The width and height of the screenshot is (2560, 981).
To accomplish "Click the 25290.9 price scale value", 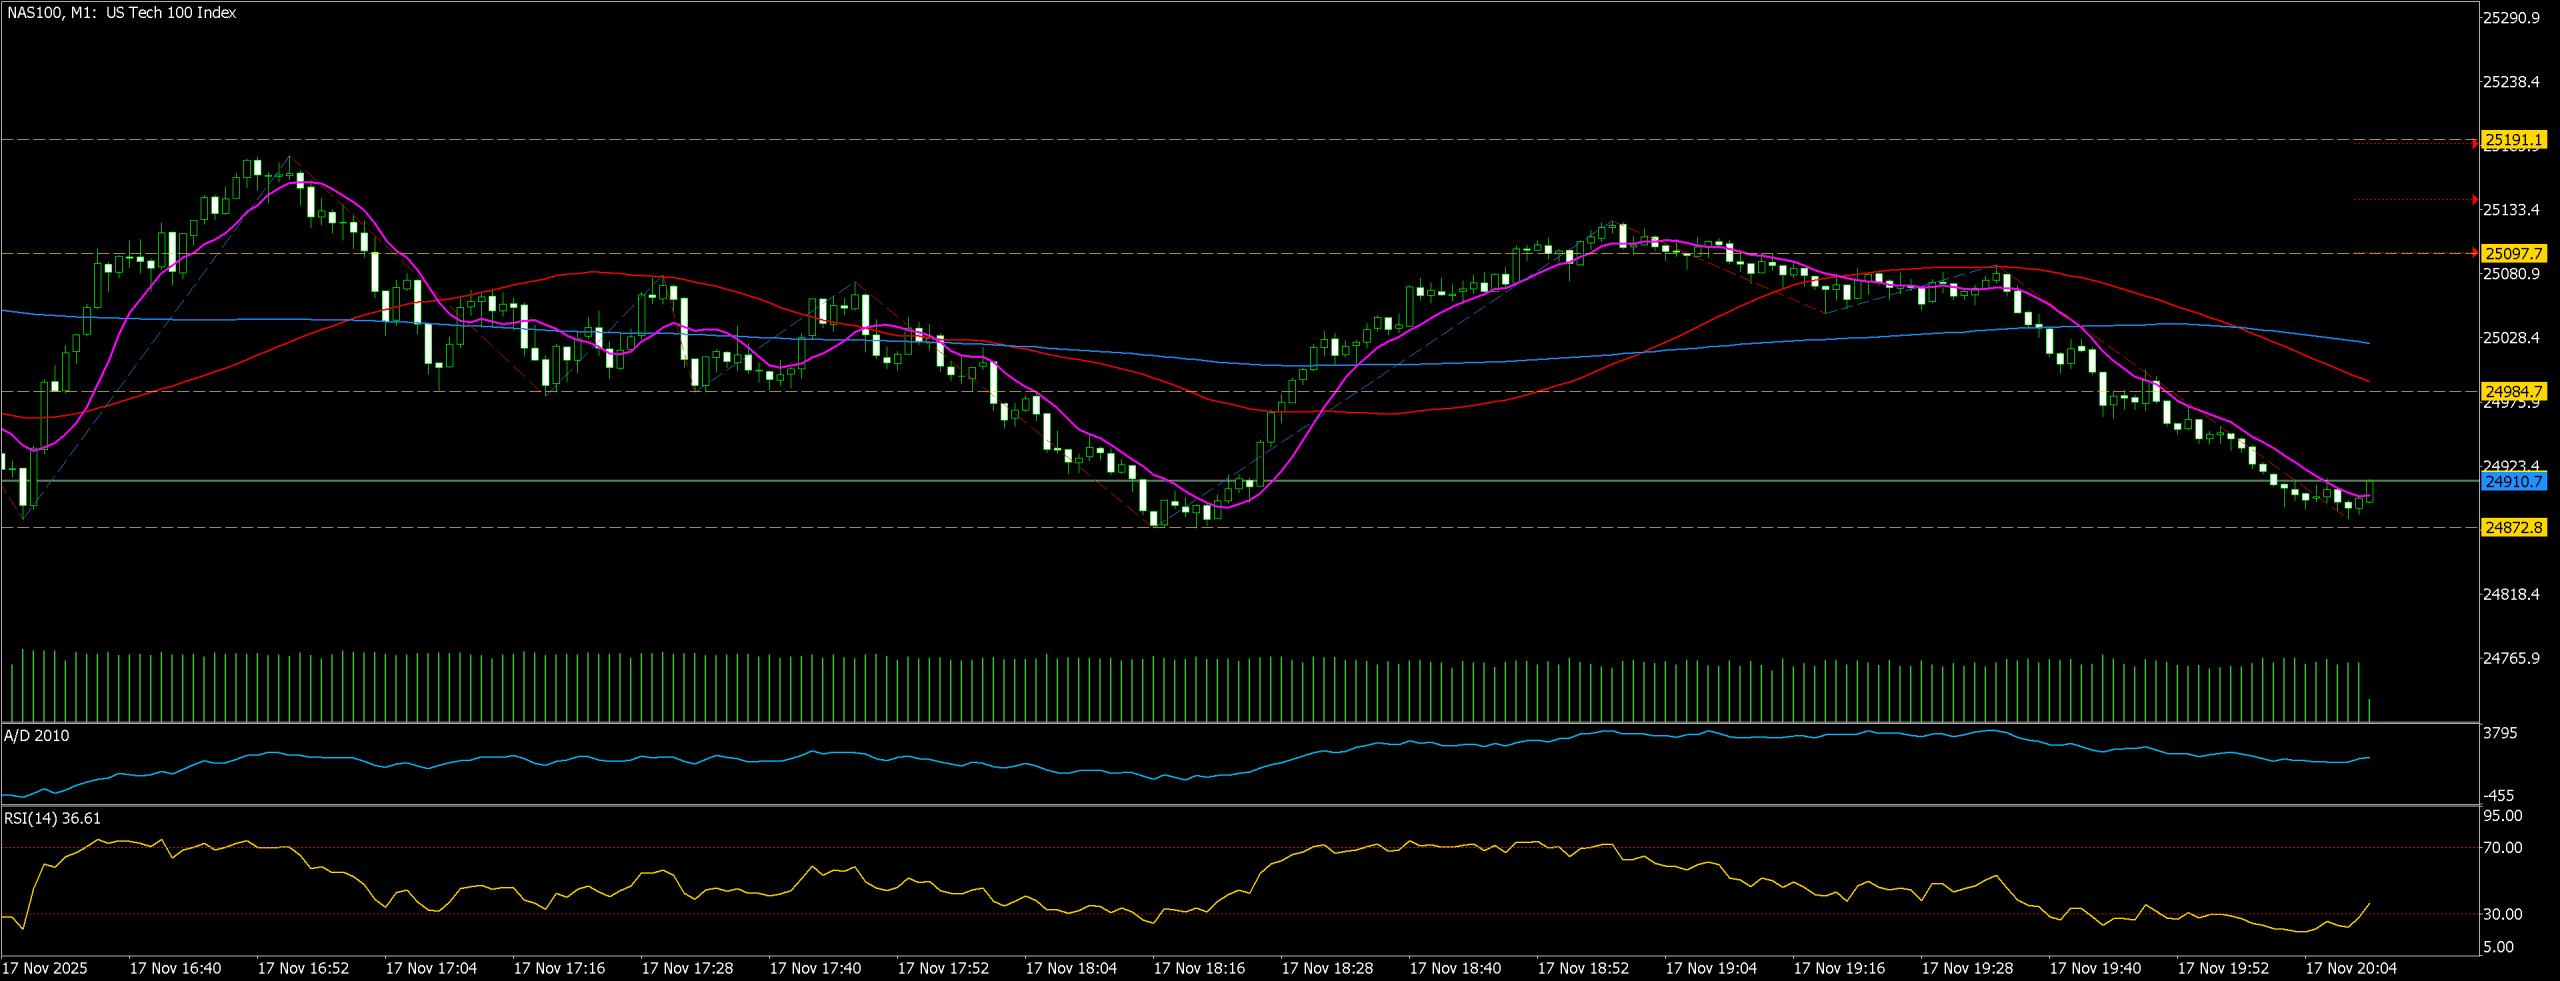I will (x=2511, y=18).
